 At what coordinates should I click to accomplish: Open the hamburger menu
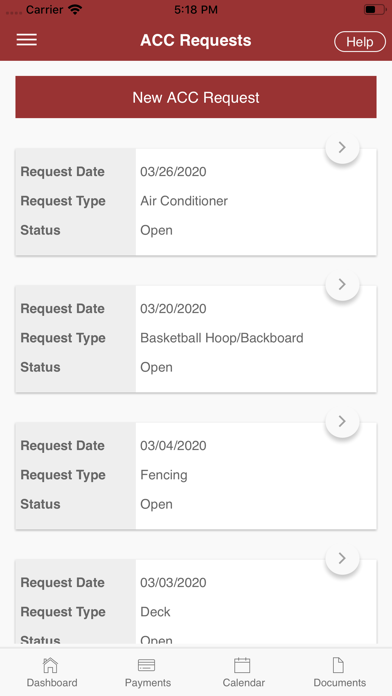click(x=27, y=40)
